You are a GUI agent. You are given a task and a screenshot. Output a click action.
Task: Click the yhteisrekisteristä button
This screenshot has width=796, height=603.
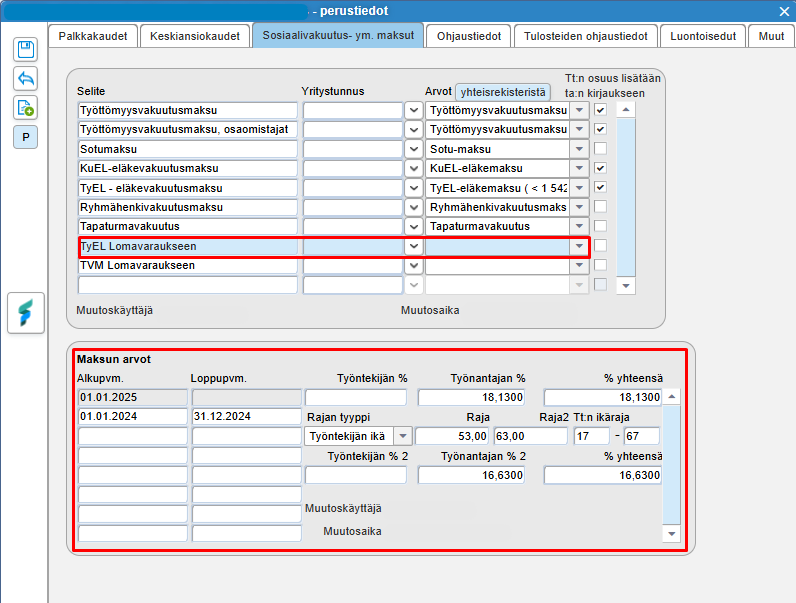[x=503, y=92]
